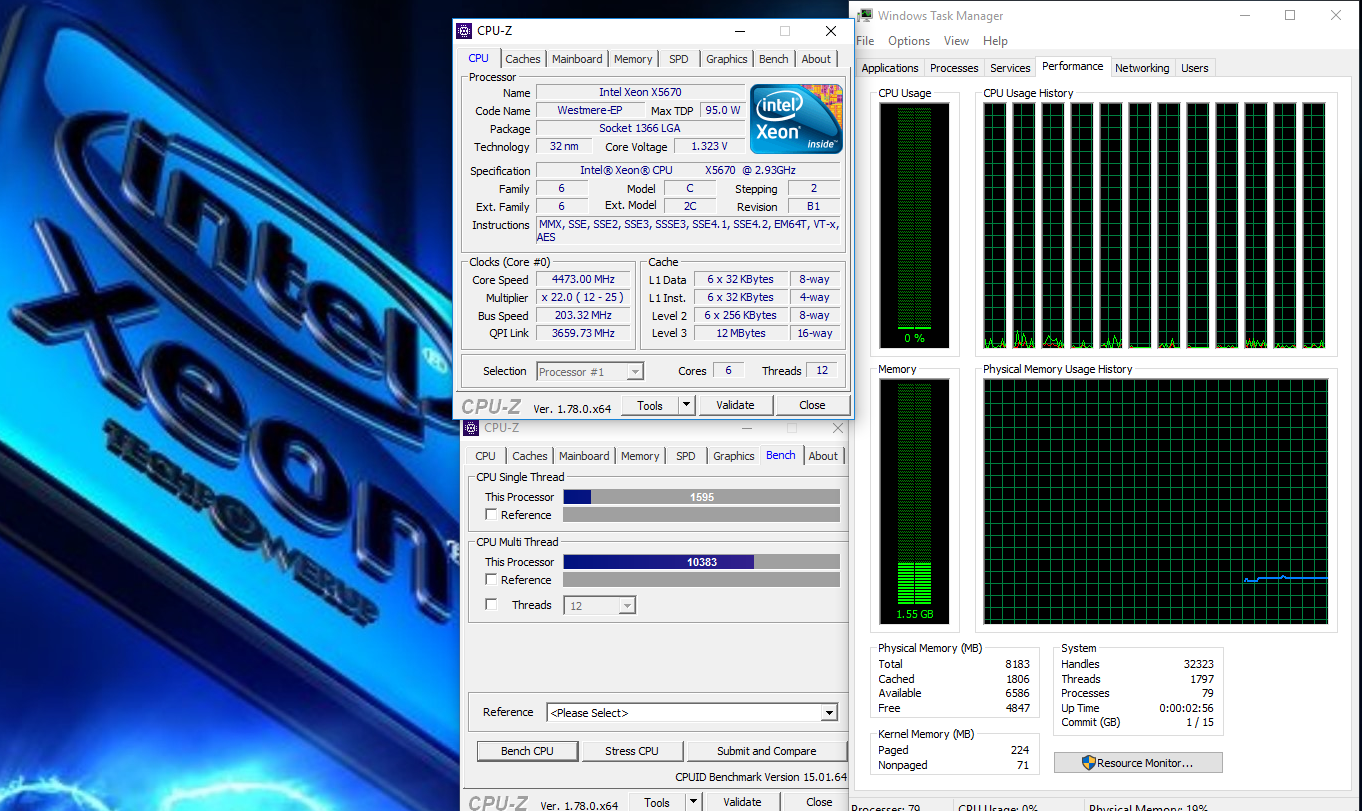Click Package value Socket 1366 LGA
This screenshot has width=1362, height=811.
[x=639, y=128]
